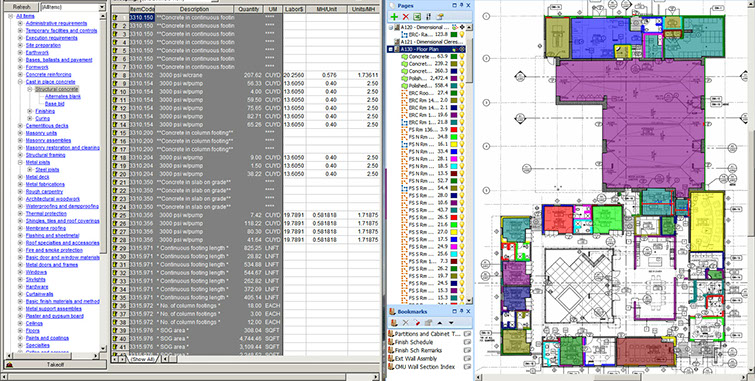This screenshot has height=381, width=755.
Task: Pin the Bookmarks panel
Action: click(x=461, y=312)
